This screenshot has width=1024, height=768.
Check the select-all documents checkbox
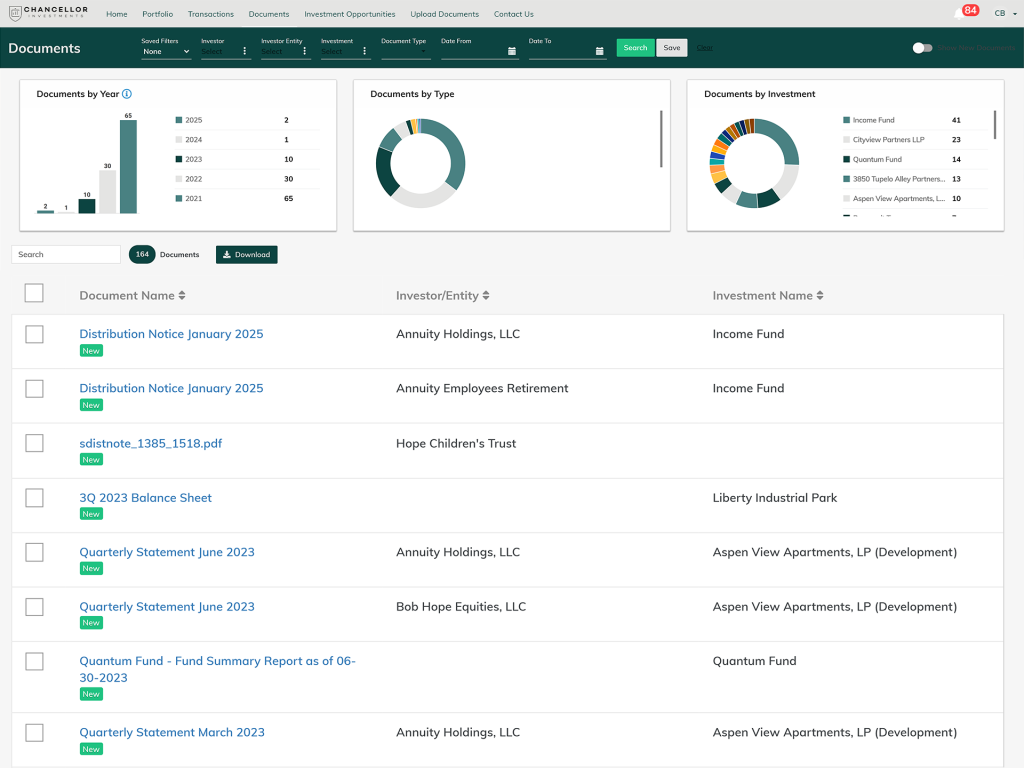click(34, 293)
